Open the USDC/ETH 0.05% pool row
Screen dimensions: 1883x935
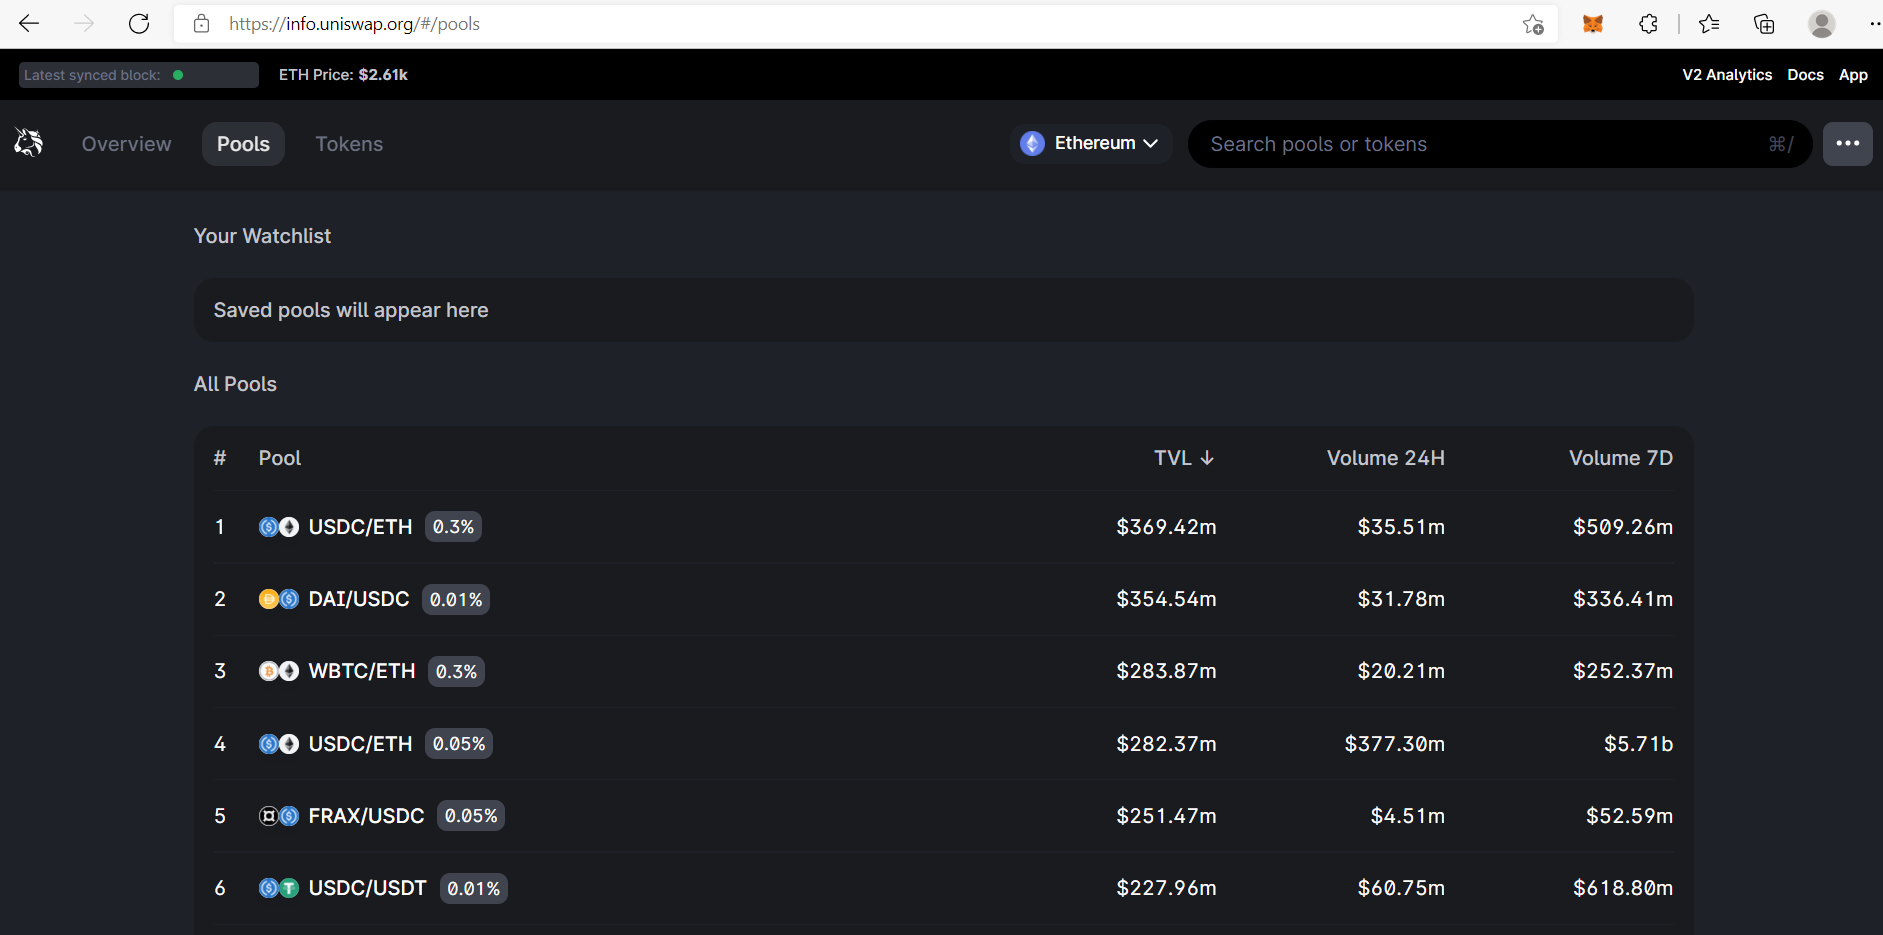click(x=943, y=744)
